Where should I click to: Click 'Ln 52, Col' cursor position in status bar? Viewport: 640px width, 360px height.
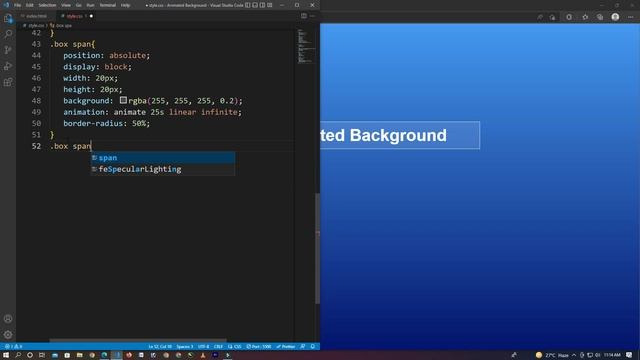pos(160,347)
